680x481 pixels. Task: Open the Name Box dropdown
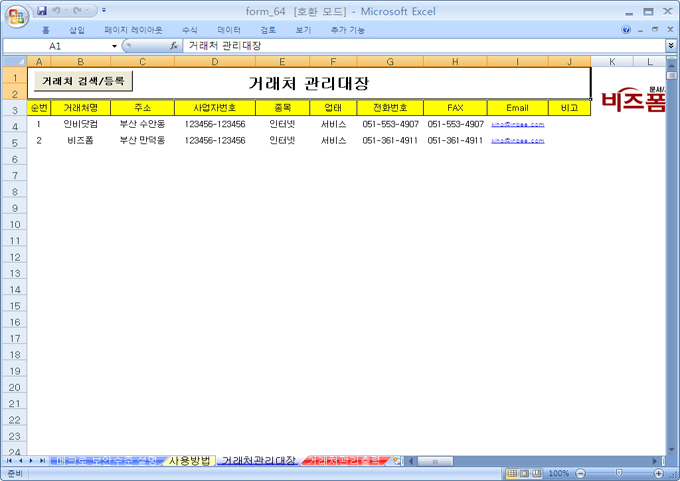tap(114, 46)
